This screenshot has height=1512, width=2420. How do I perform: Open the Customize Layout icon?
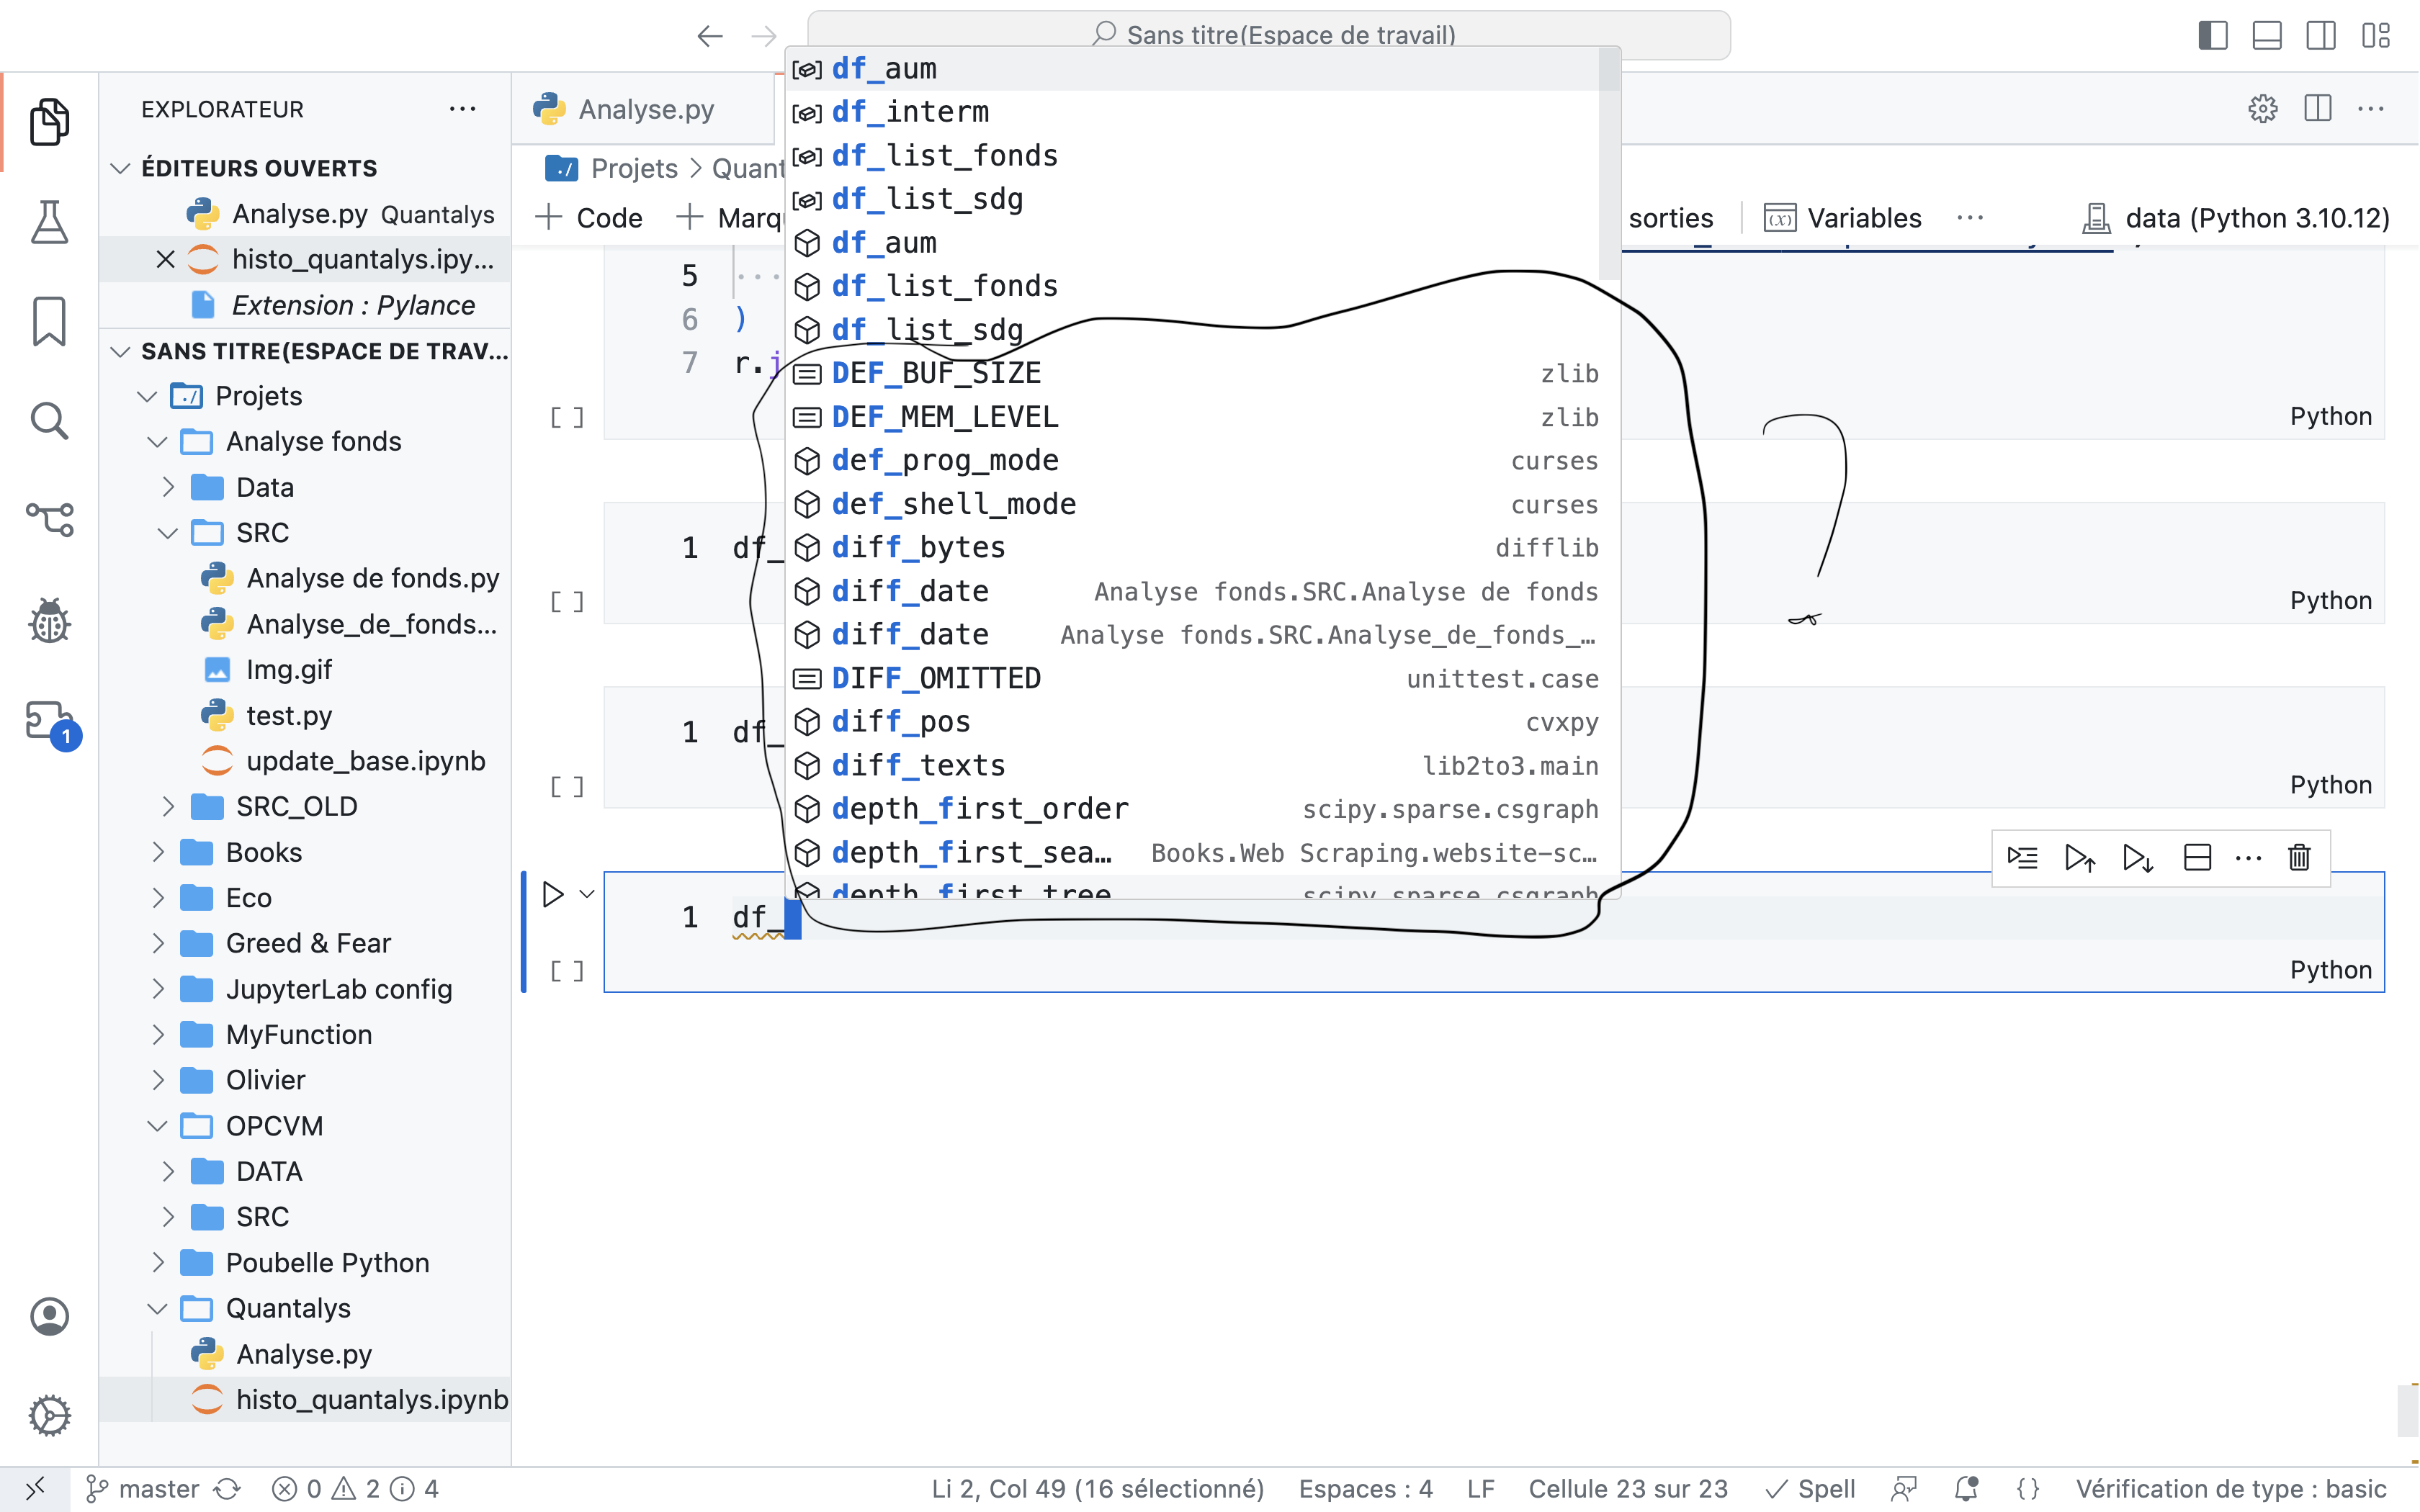2375,35
